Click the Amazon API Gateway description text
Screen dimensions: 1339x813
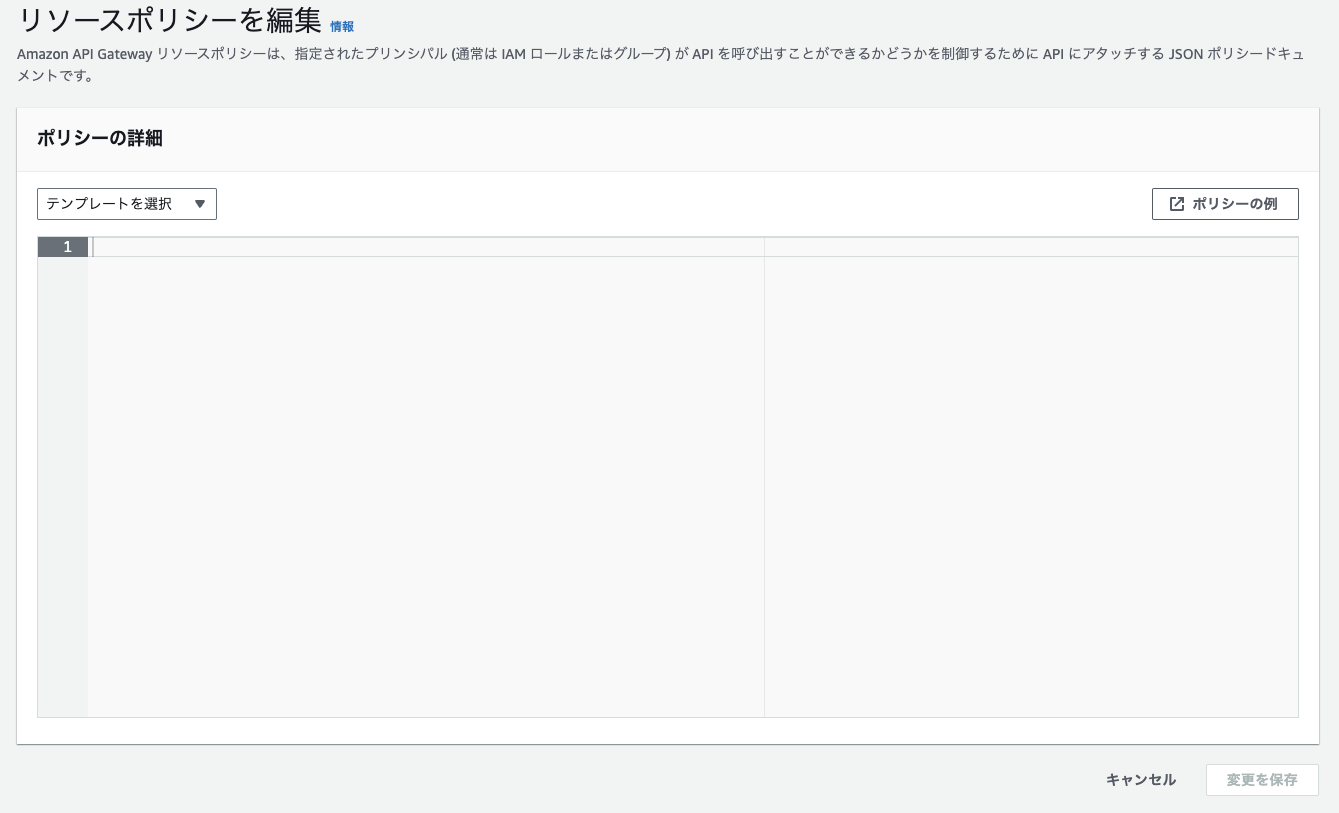(661, 64)
